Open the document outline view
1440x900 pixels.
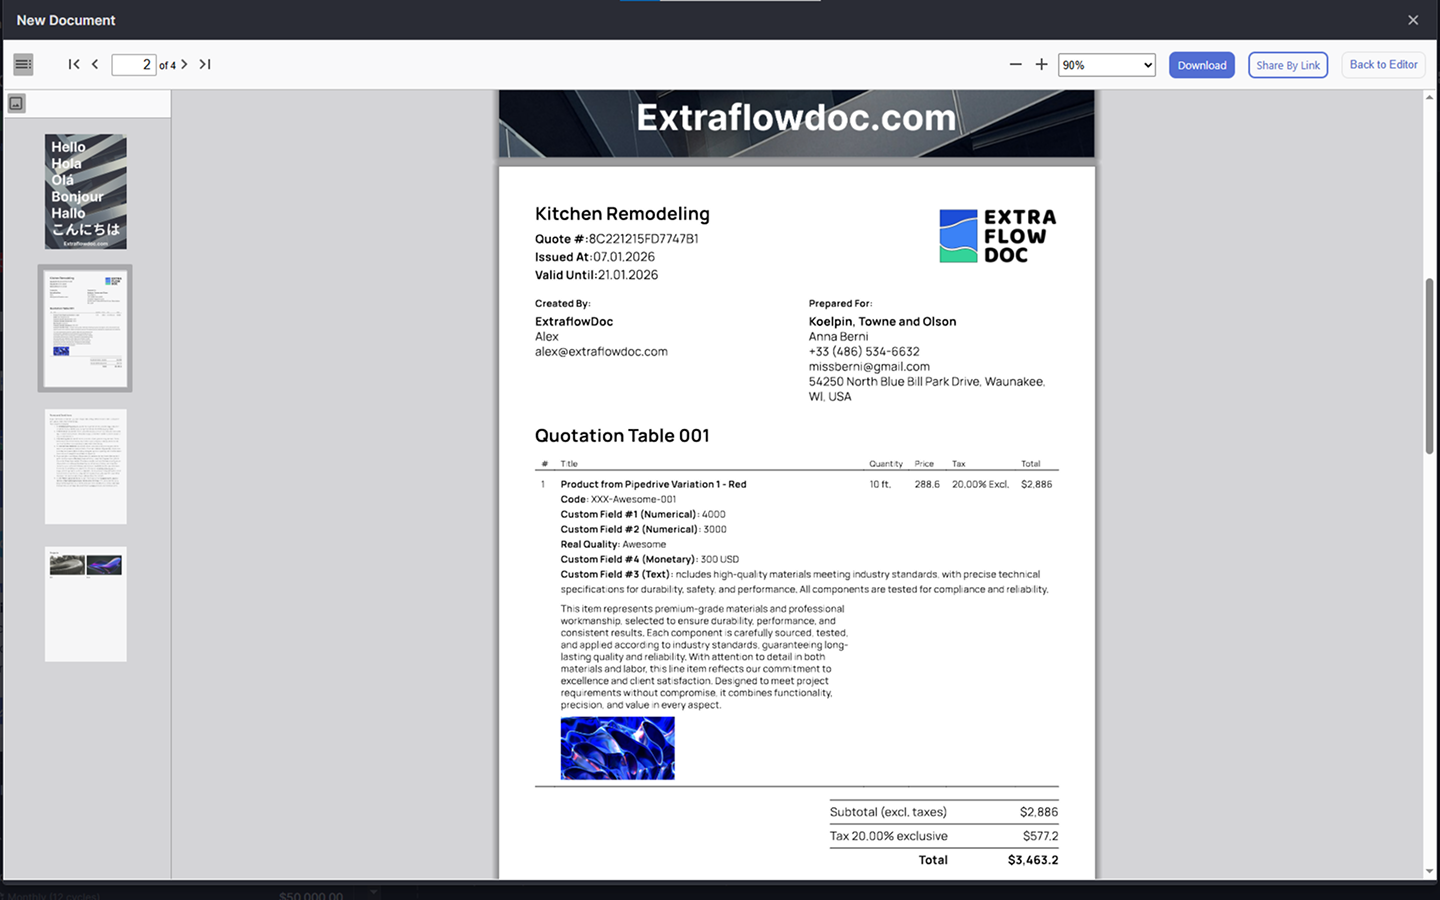pyautogui.click(x=23, y=64)
